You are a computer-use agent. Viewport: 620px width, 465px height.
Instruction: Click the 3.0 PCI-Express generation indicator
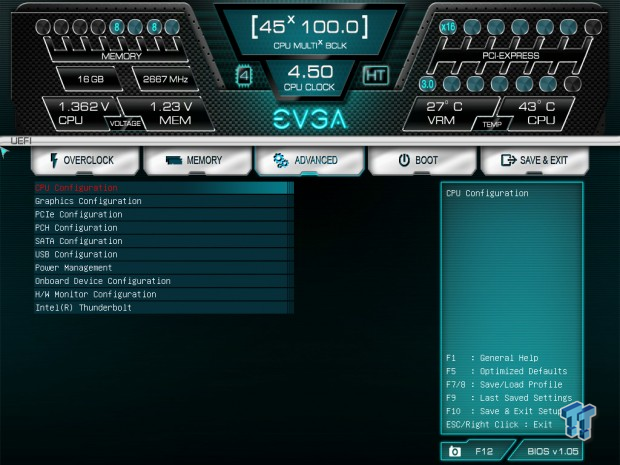pos(427,84)
